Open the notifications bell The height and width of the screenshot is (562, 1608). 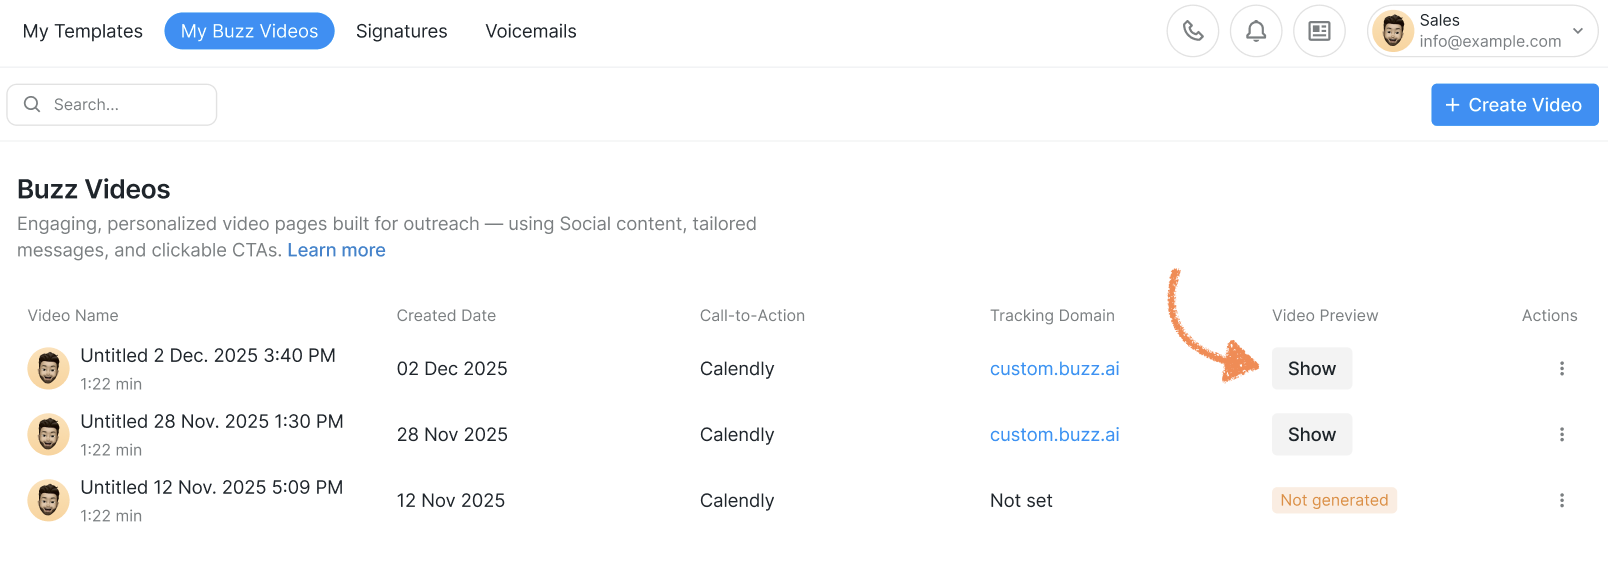pyautogui.click(x=1256, y=31)
